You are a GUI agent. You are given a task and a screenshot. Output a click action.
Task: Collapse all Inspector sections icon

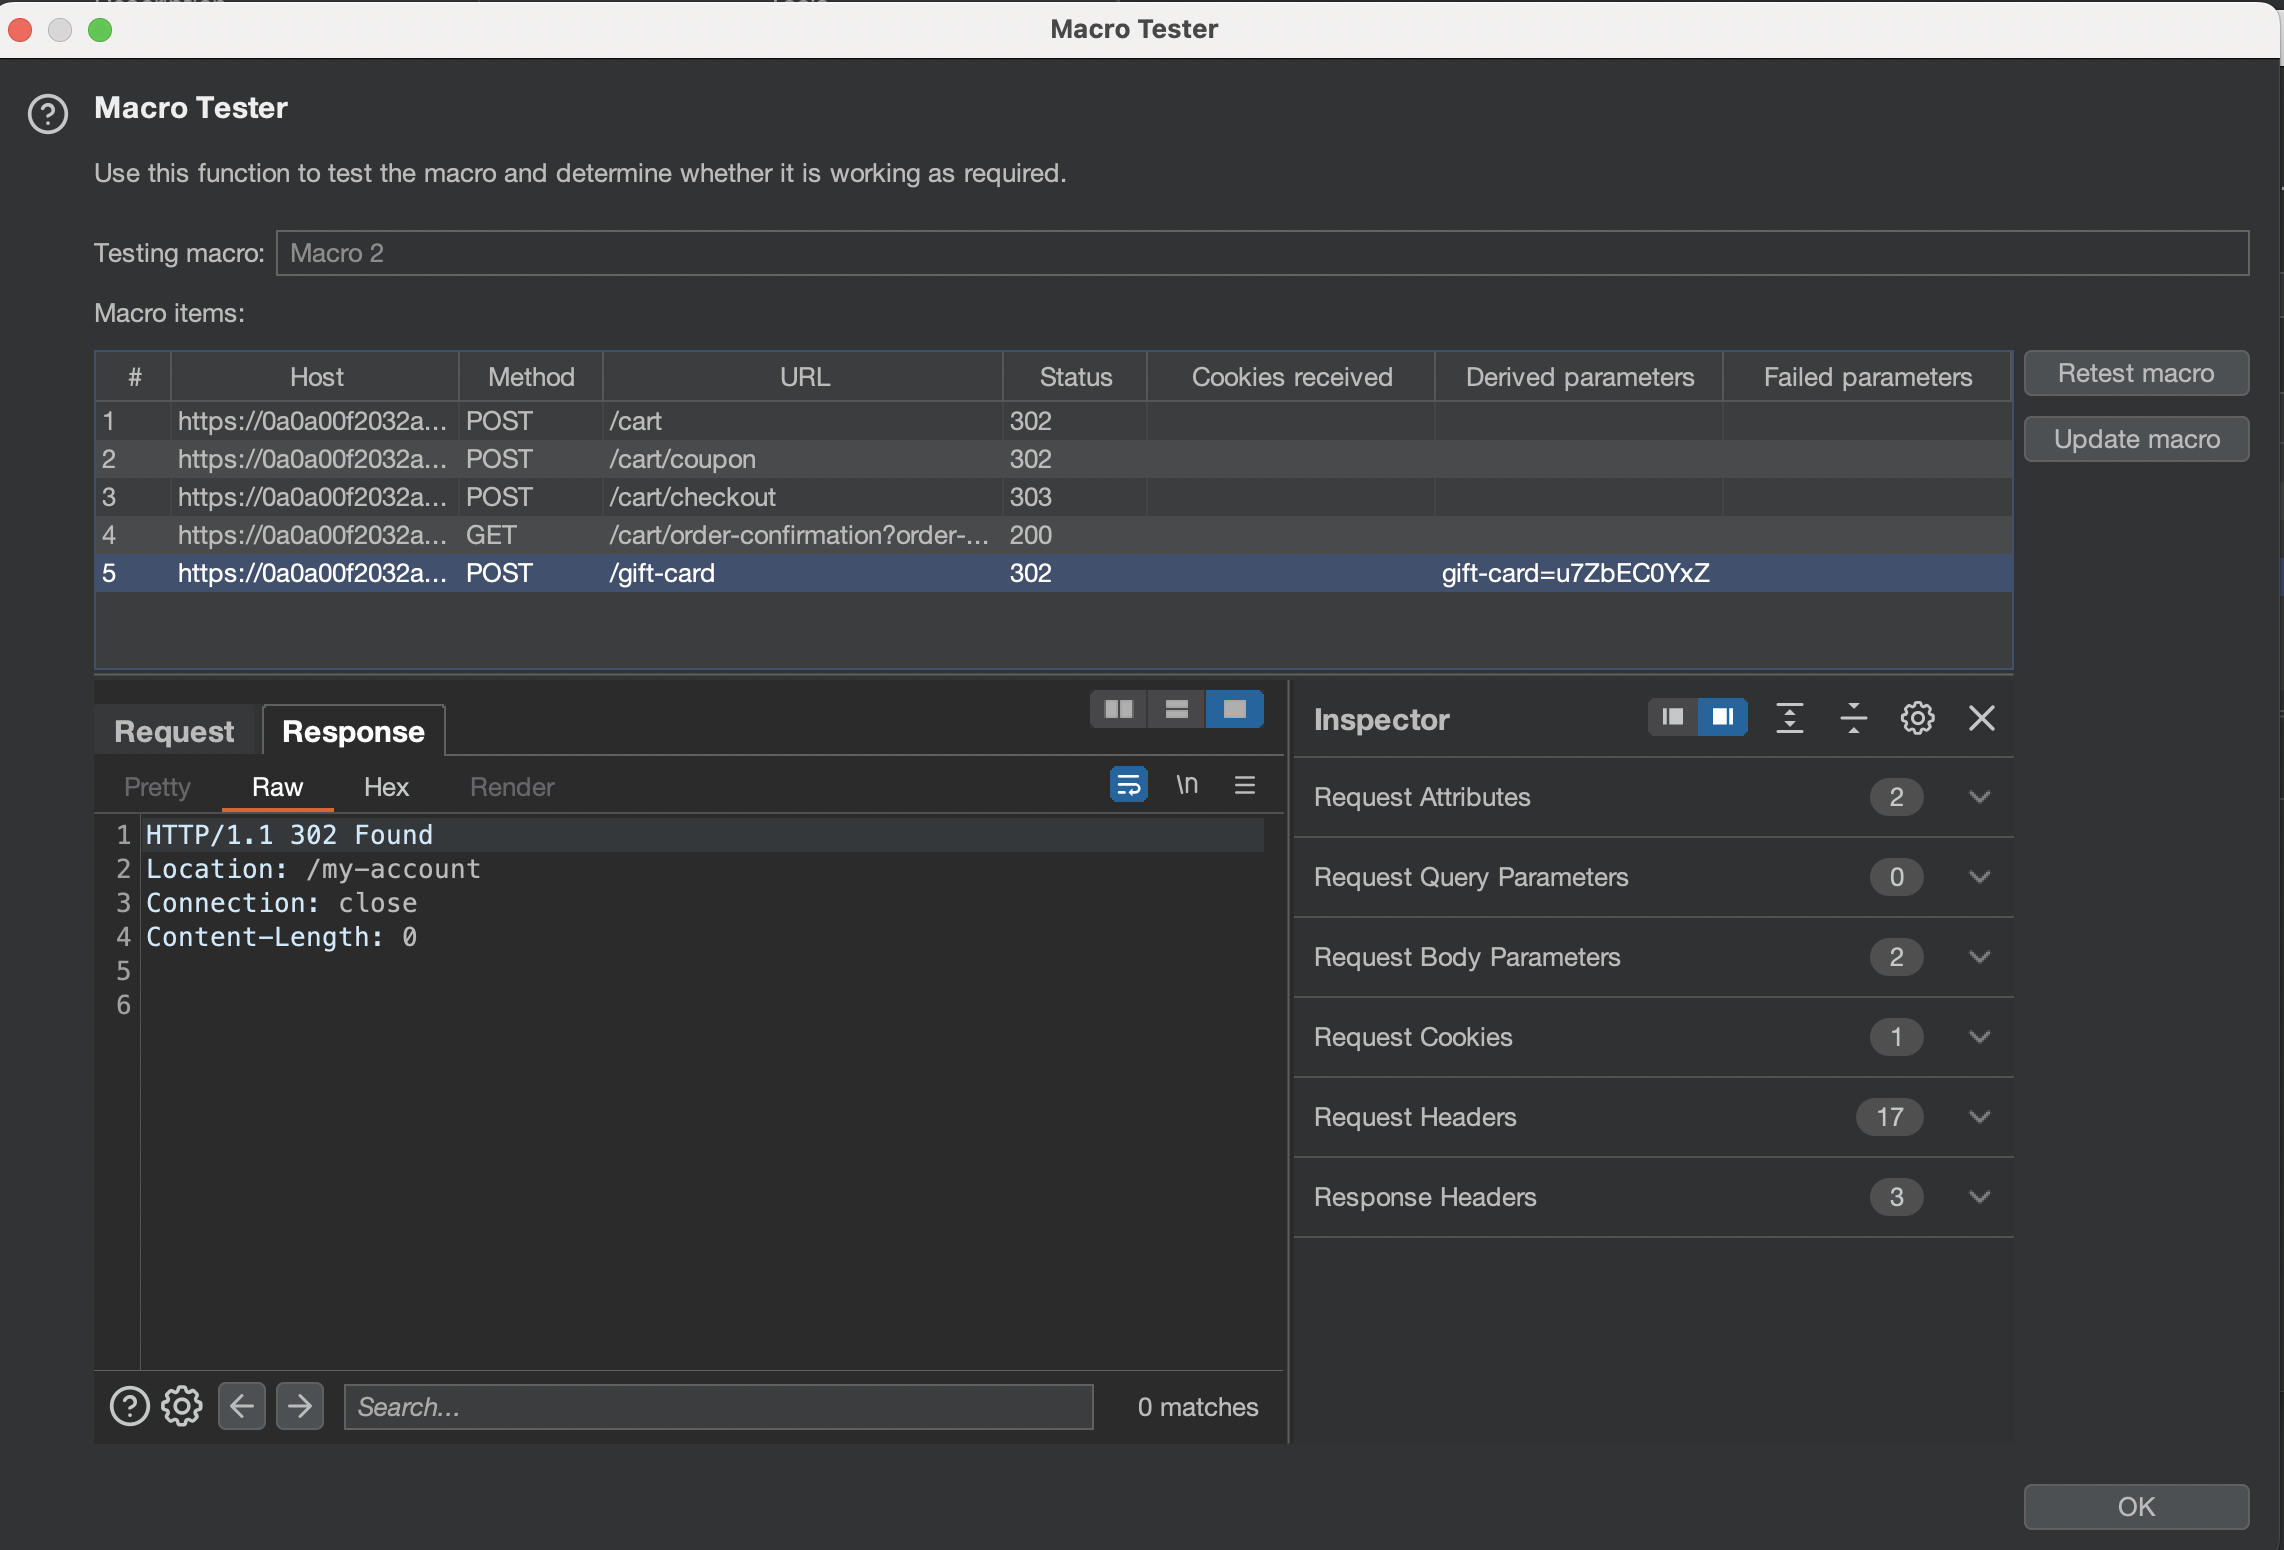tap(1853, 718)
